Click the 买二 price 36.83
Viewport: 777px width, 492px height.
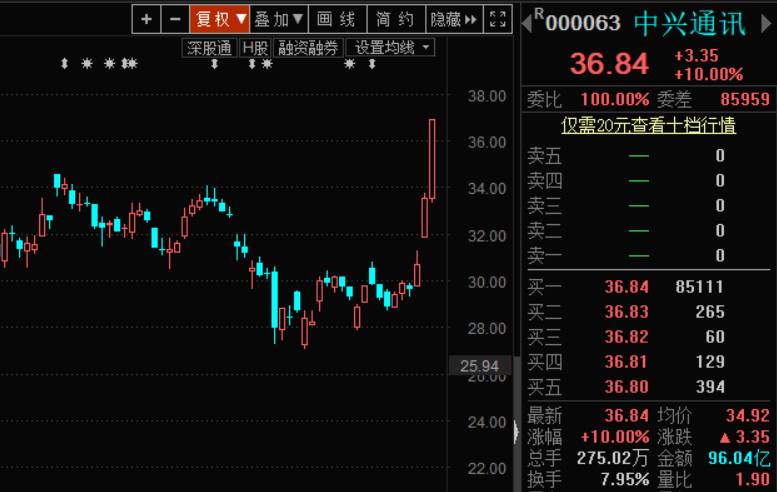627,312
